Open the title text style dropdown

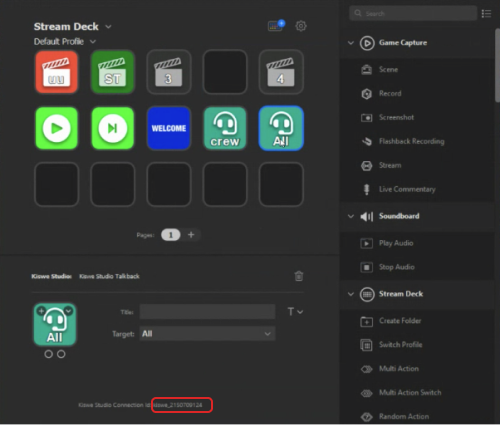[295, 312]
